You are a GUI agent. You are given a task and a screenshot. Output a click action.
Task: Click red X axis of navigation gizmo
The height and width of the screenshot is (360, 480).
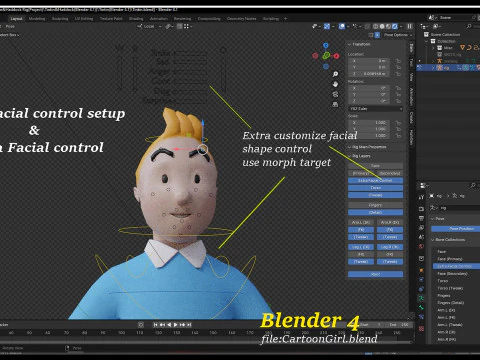coord(337,56)
